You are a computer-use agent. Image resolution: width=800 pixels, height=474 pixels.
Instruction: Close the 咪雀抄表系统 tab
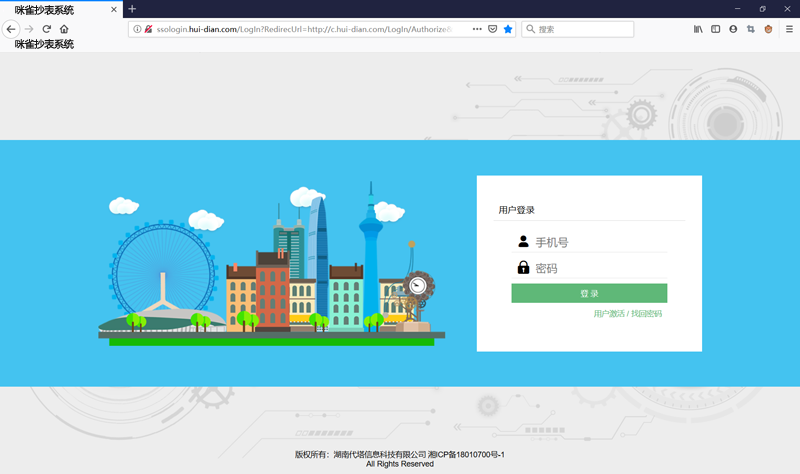point(113,10)
